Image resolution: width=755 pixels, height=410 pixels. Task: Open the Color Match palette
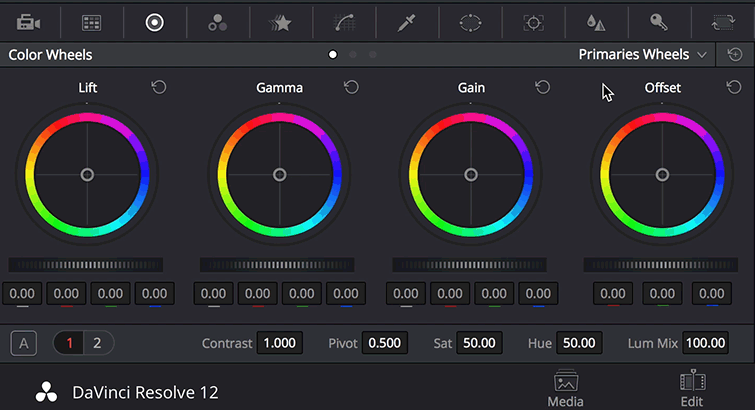pos(91,22)
